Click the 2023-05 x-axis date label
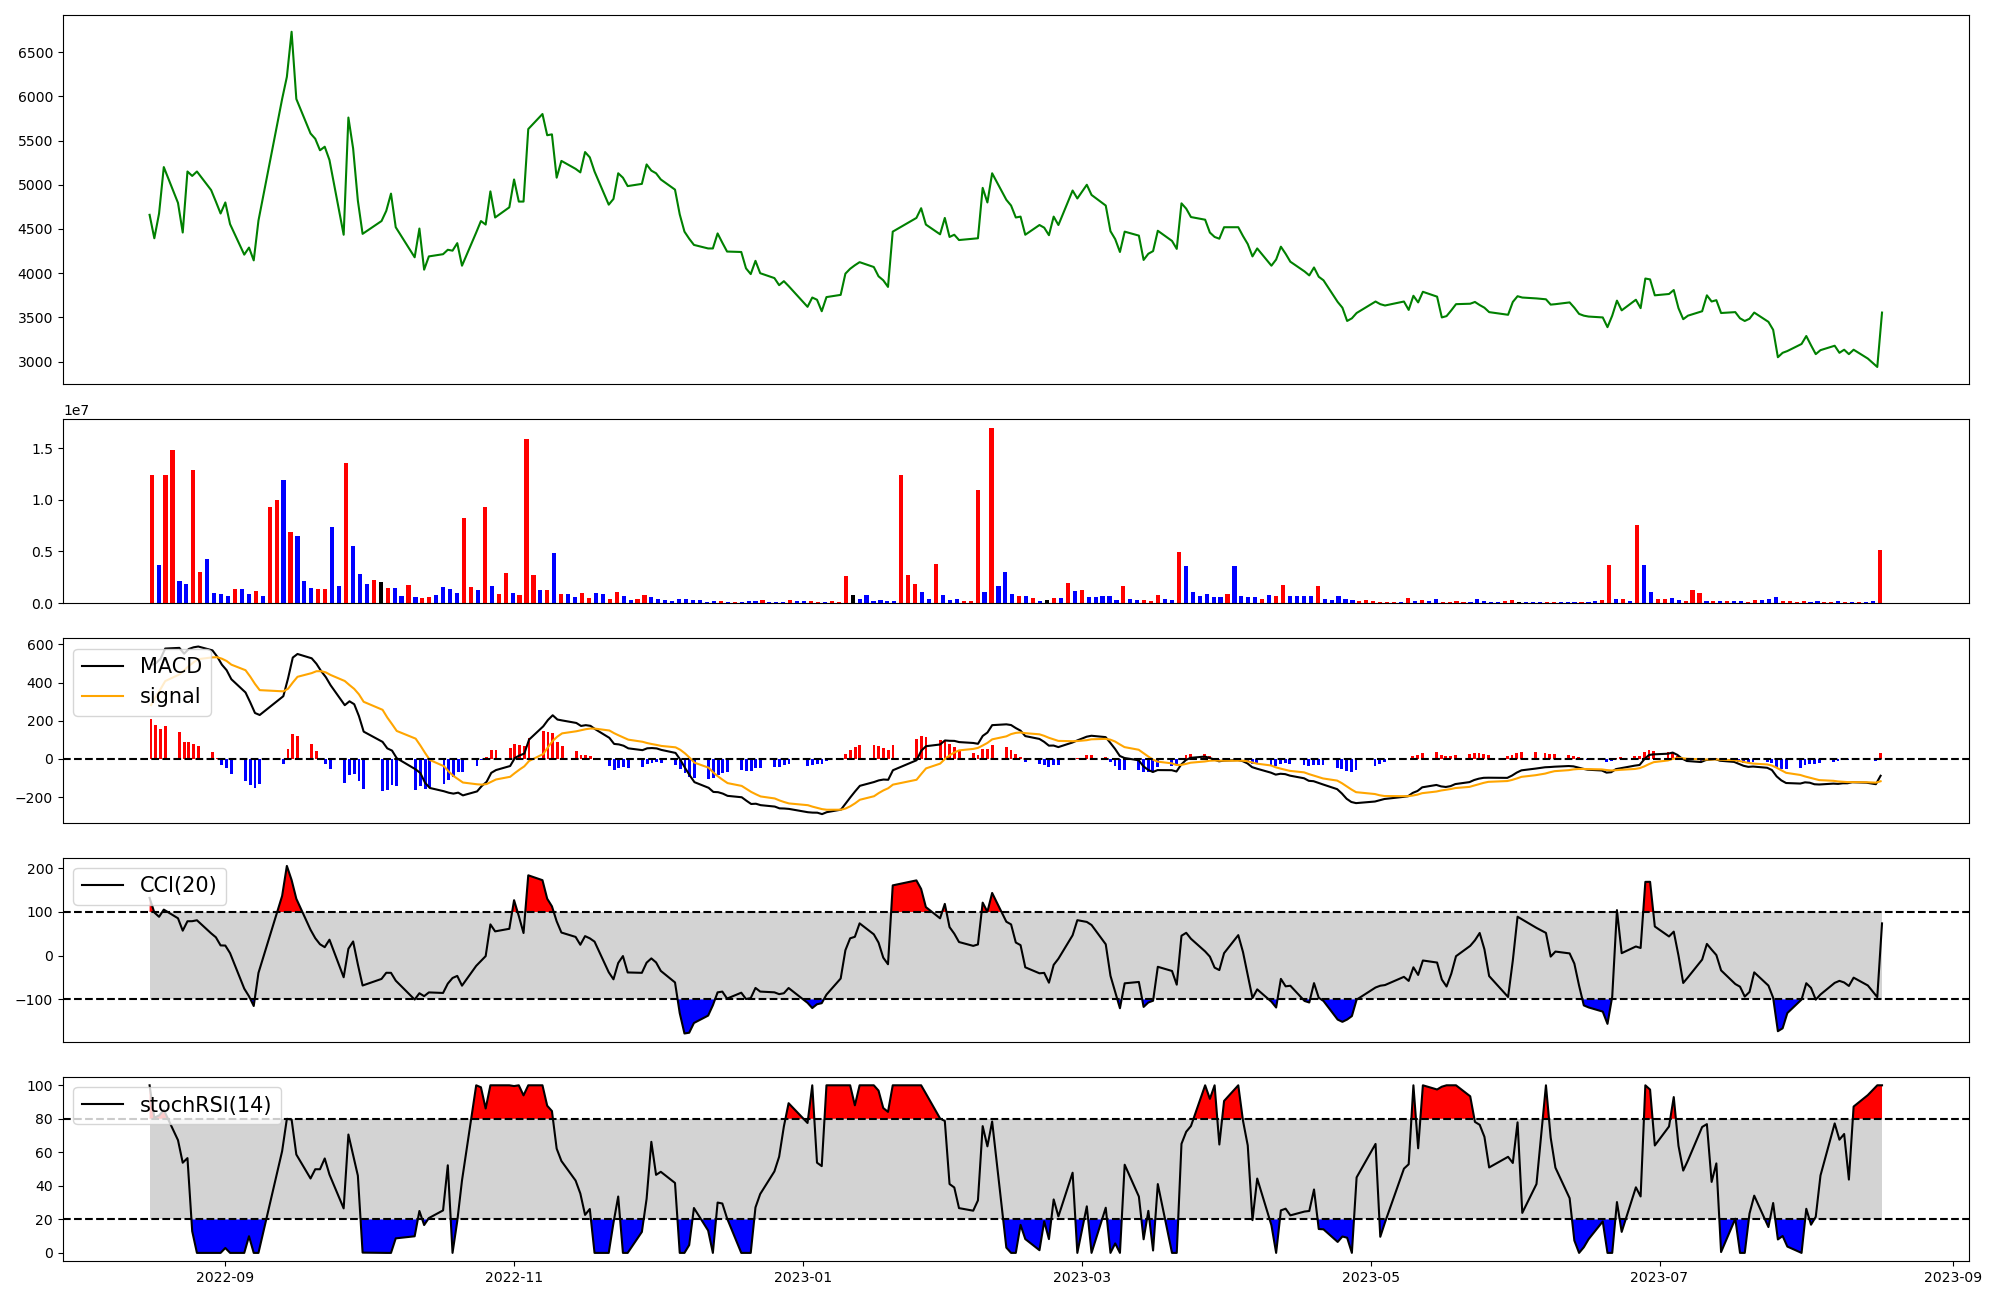This screenshot has height=1300, width=2000. point(1371,1277)
